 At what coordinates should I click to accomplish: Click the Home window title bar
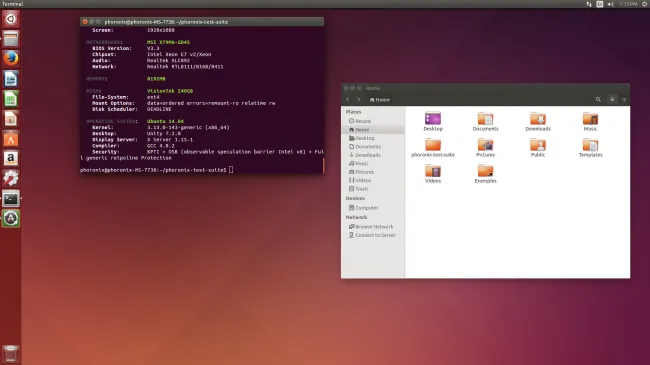click(485, 88)
